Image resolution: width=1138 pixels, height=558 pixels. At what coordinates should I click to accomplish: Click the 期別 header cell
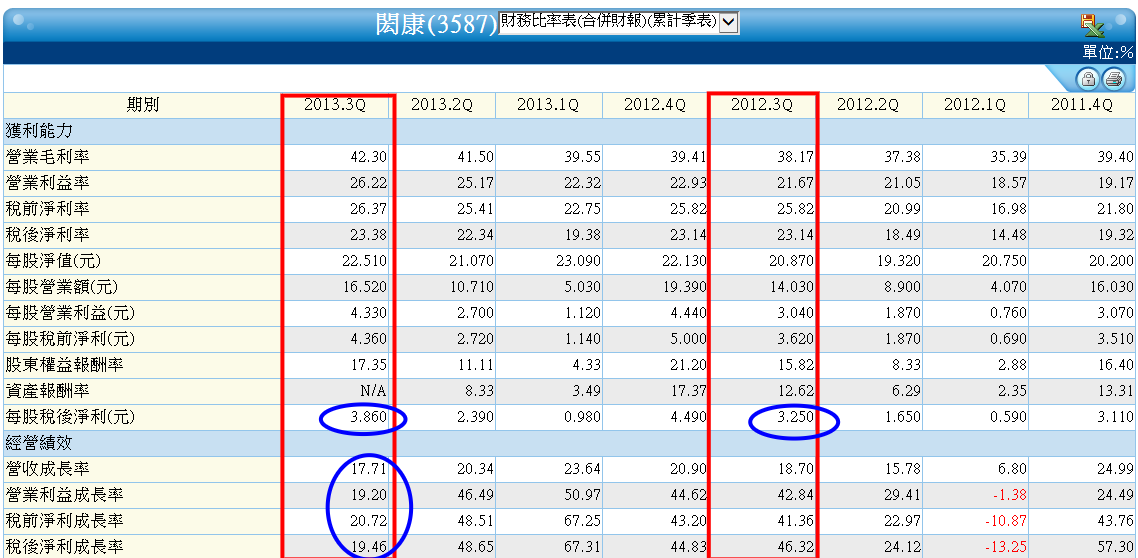click(x=143, y=105)
